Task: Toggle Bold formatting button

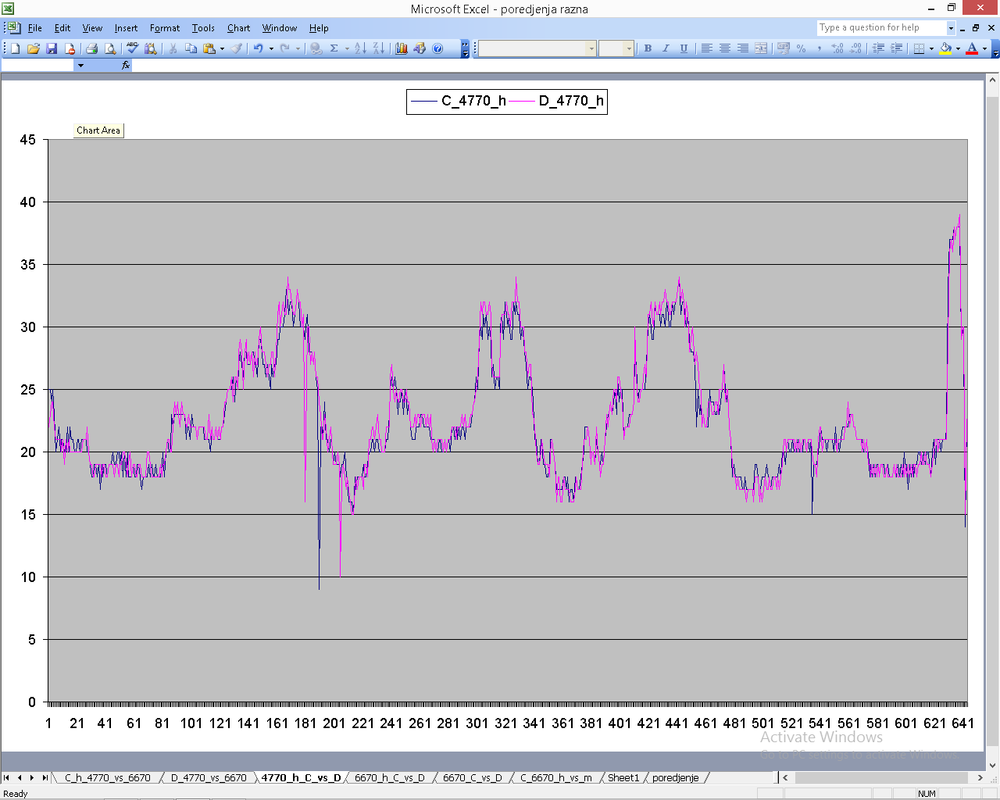Action: tap(648, 48)
